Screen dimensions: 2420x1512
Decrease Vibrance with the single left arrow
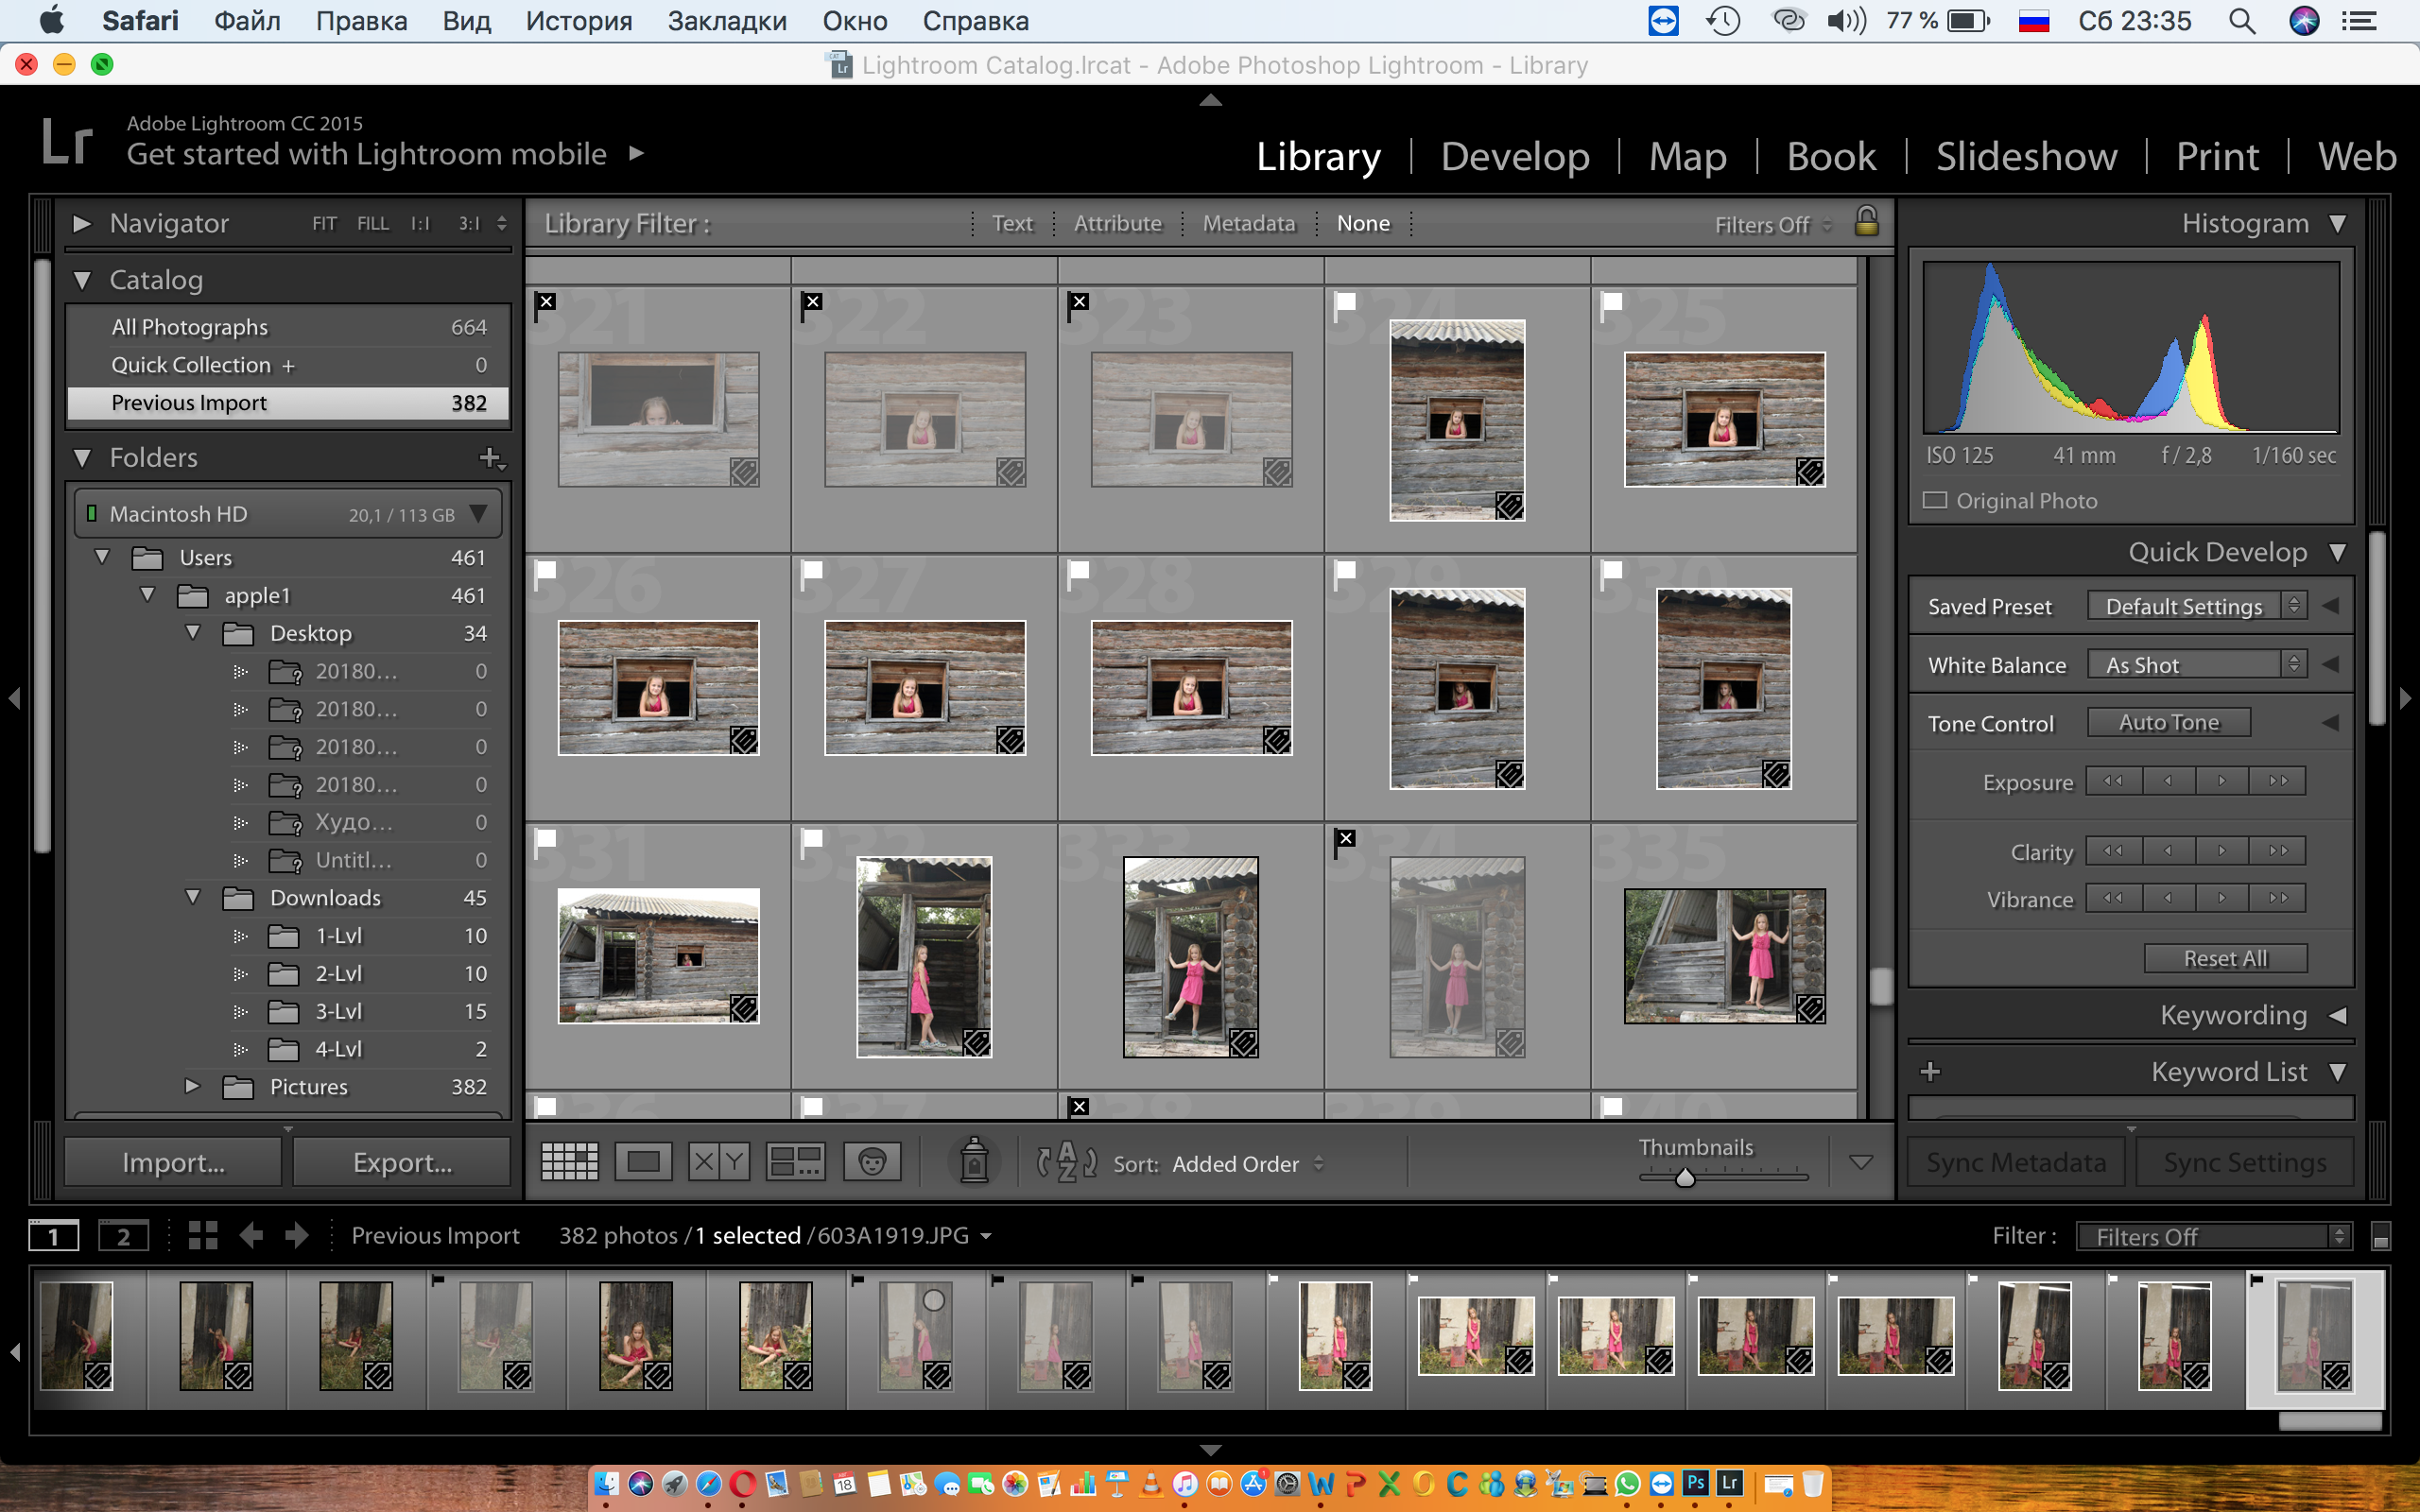pos(2169,898)
